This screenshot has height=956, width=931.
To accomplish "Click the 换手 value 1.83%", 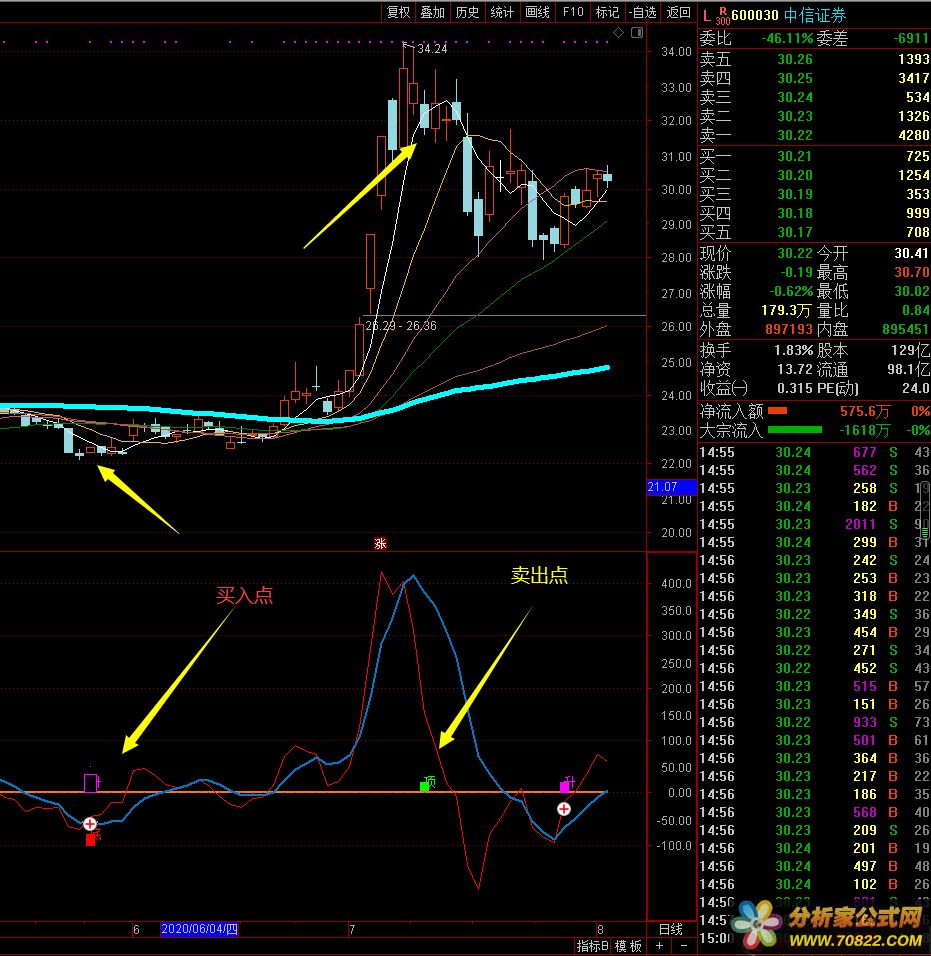I will [x=793, y=351].
